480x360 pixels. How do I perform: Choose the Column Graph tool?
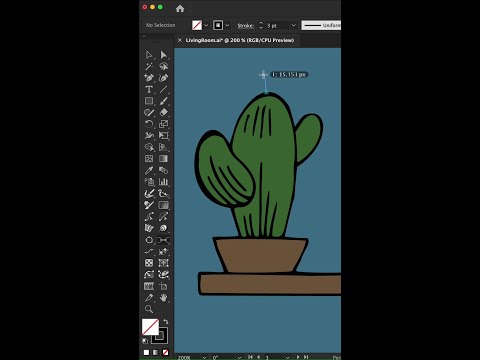(x=163, y=182)
